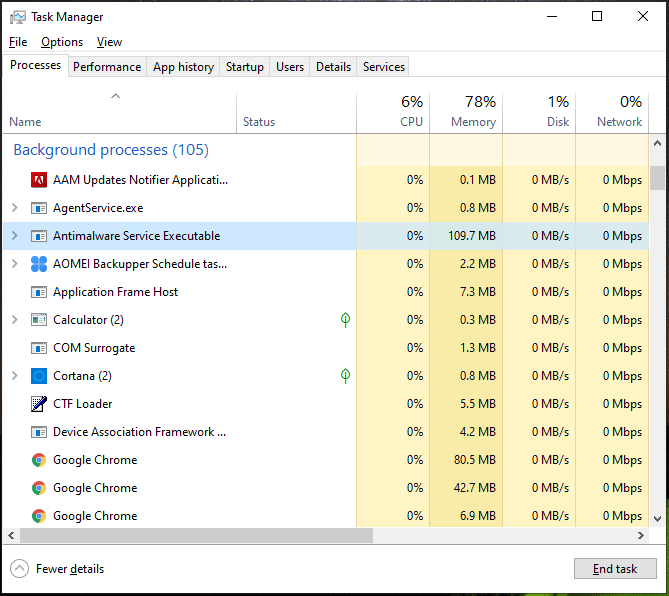Click the Background processes (105) heading
This screenshot has width=669, height=596.
[111, 150]
